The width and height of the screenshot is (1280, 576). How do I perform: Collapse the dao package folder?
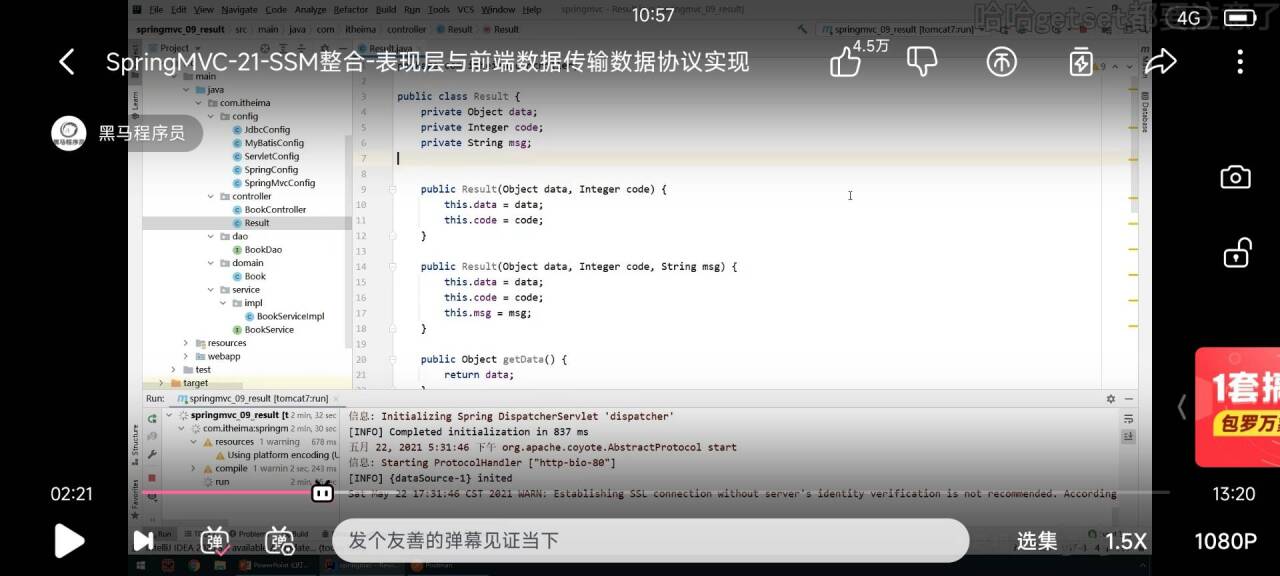[x=210, y=237]
